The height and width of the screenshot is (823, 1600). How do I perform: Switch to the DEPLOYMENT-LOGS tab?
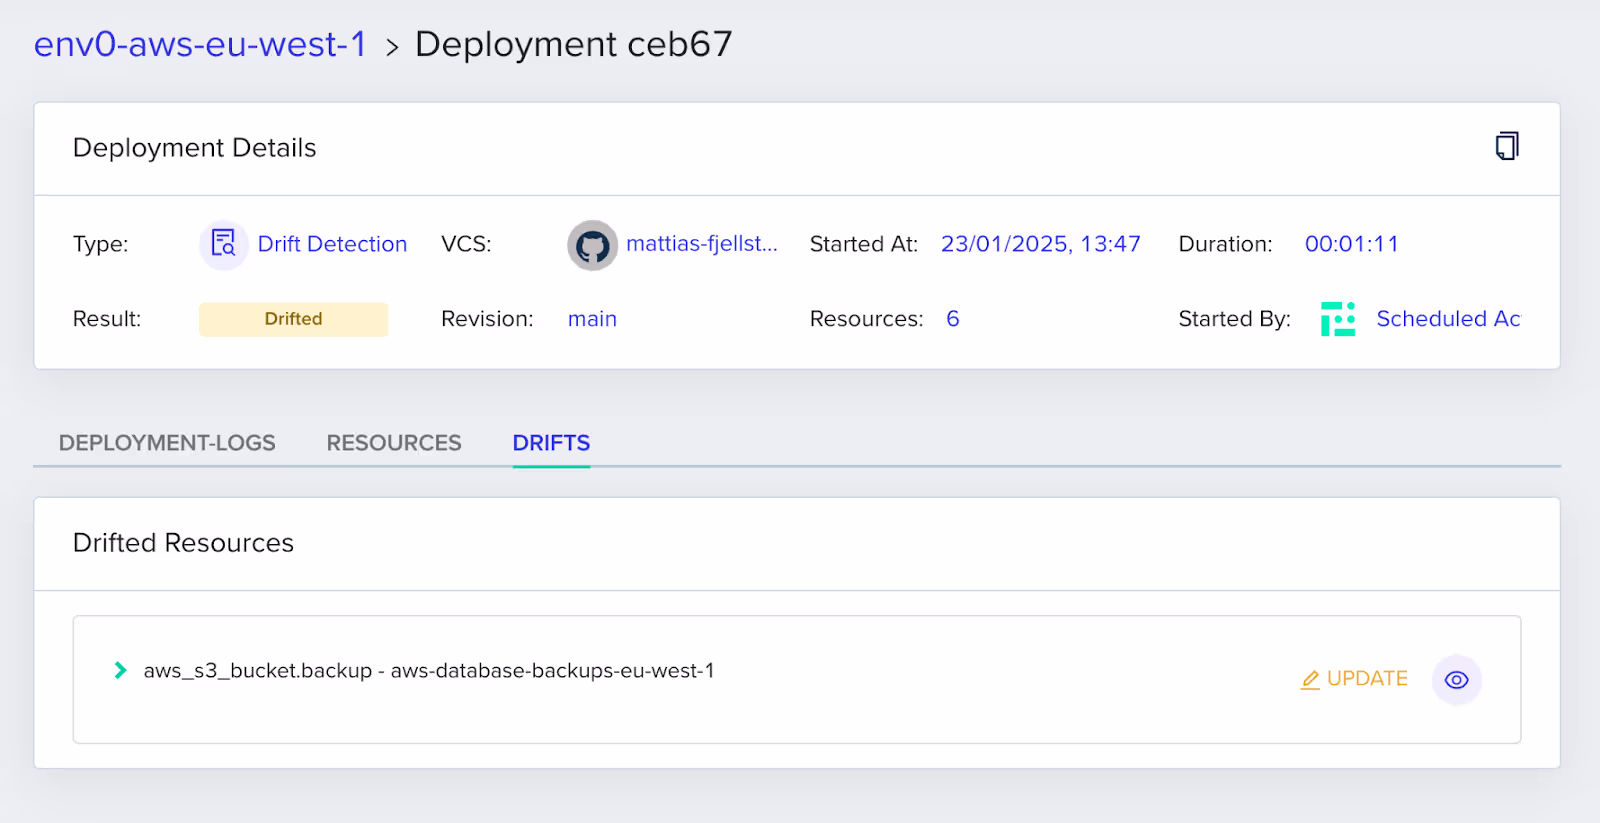[167, 443]
